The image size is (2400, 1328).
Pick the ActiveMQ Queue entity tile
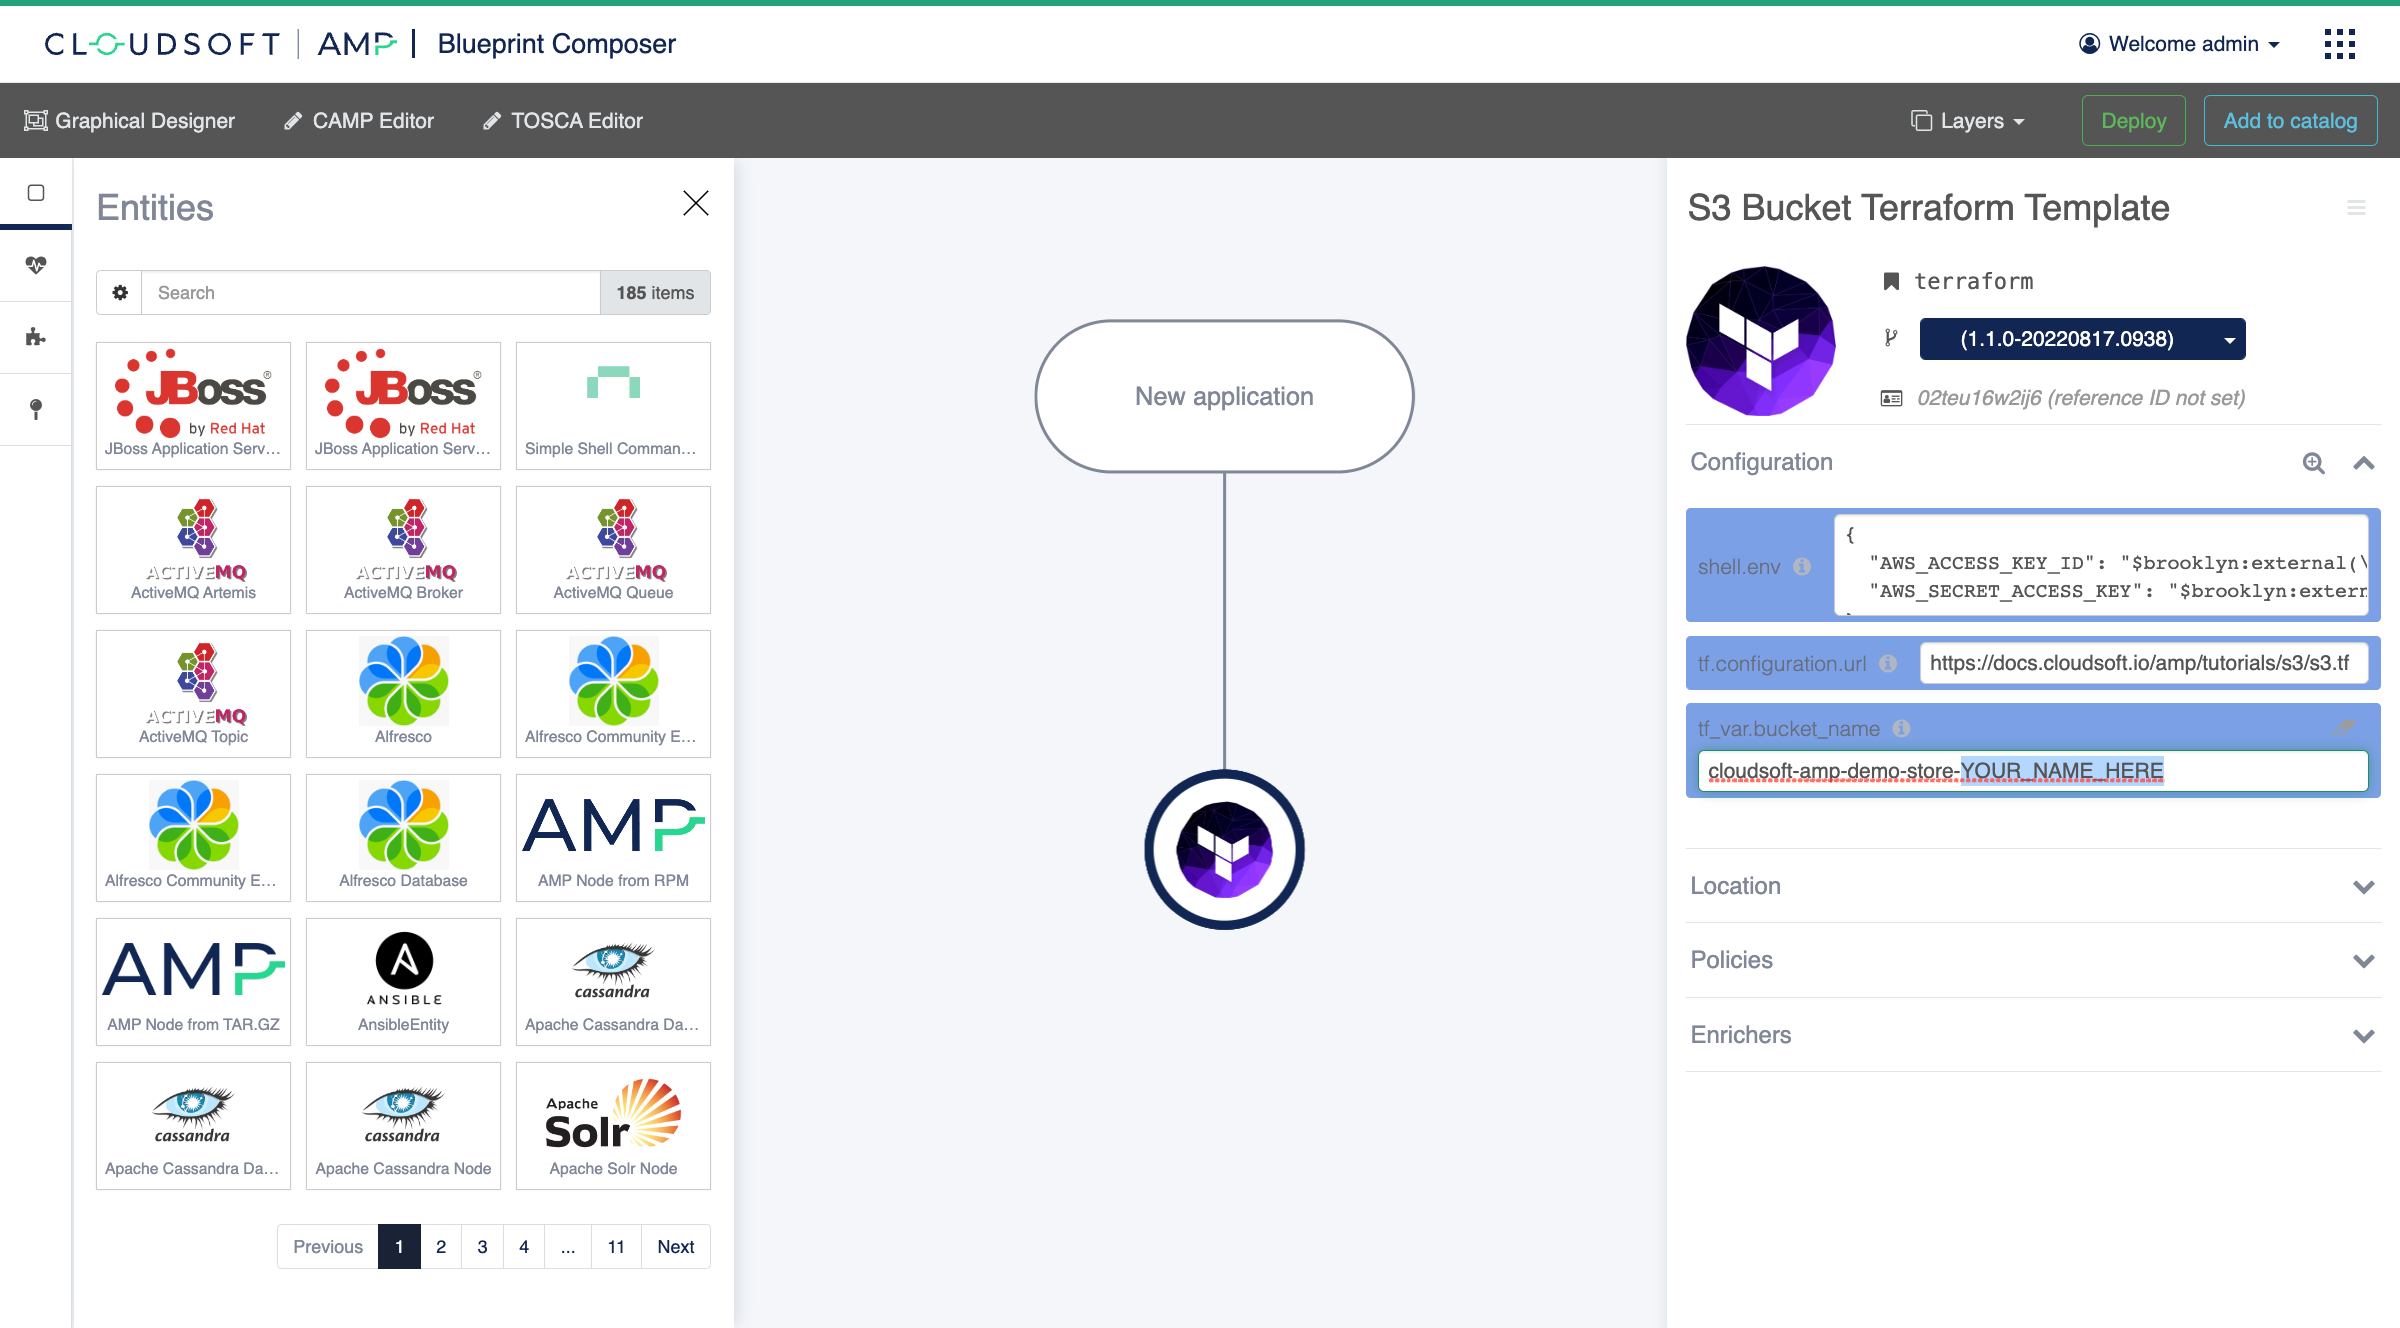613,550
